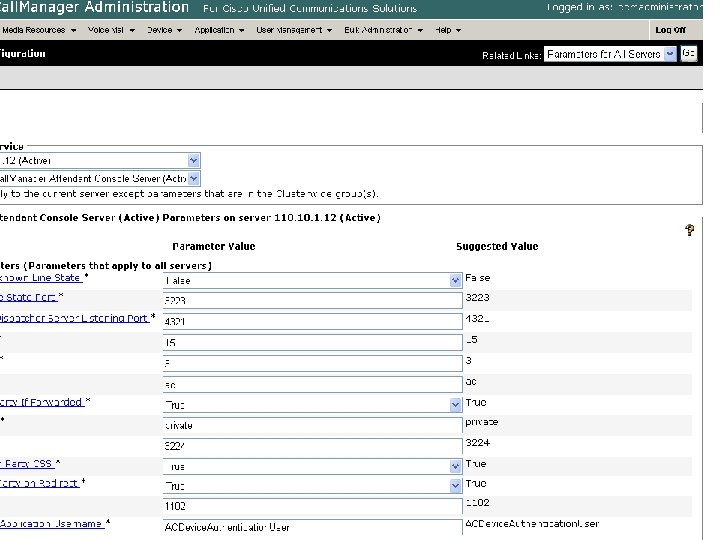Click the Unknown Line State parameter link
This screenshot has height=540, width=720.
point(41,278)
